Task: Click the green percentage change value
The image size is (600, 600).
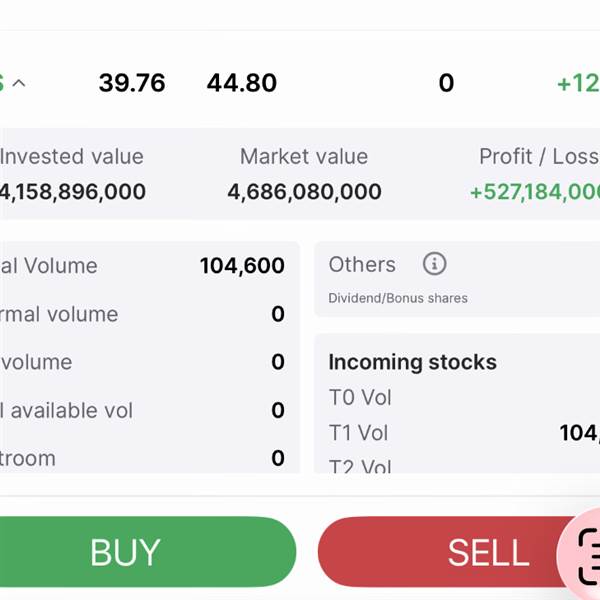Action: [x=578, y=83]
